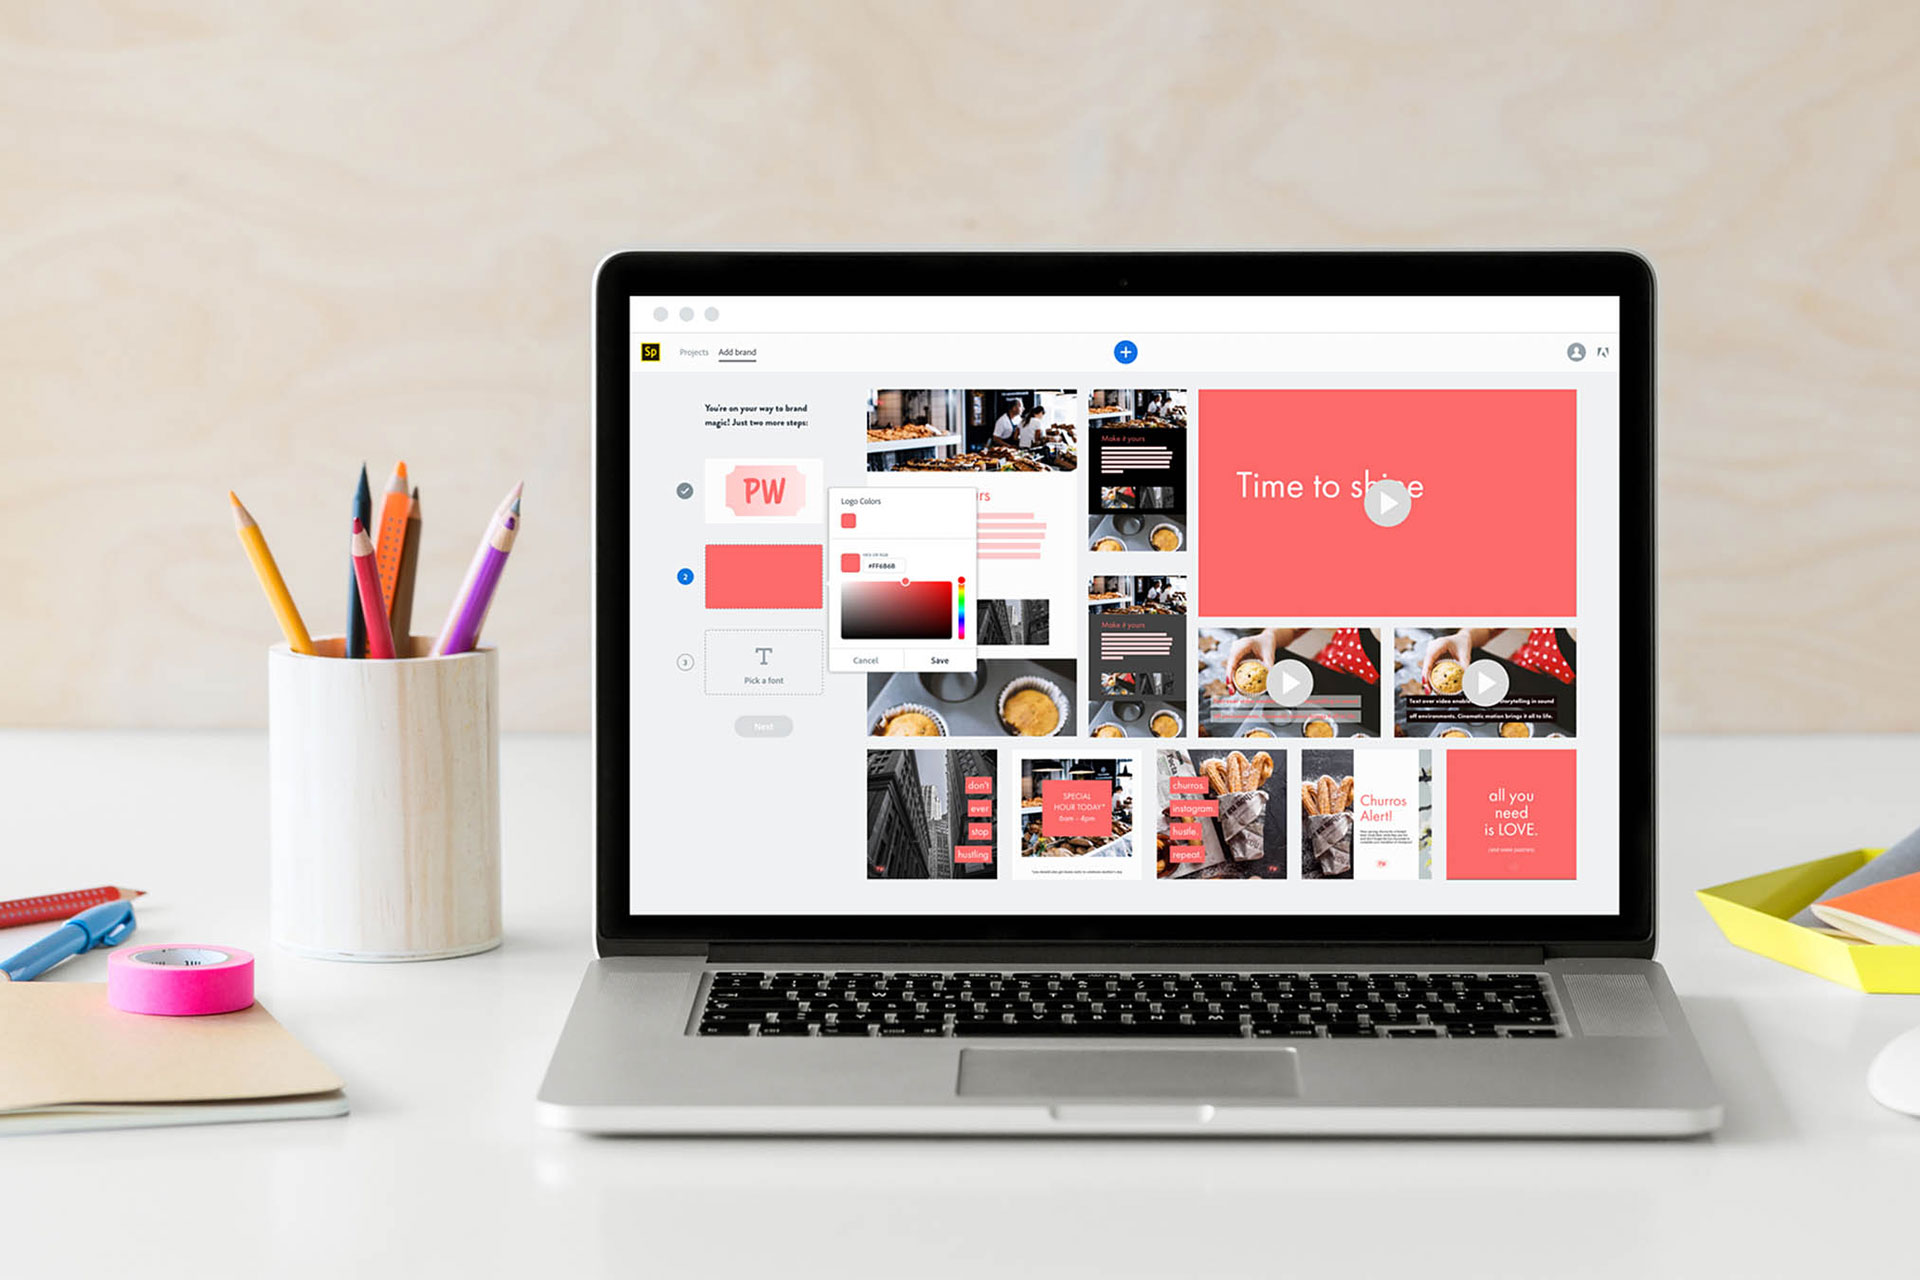Click the 'Cancel' button in Logo Colors dialog

867,664
